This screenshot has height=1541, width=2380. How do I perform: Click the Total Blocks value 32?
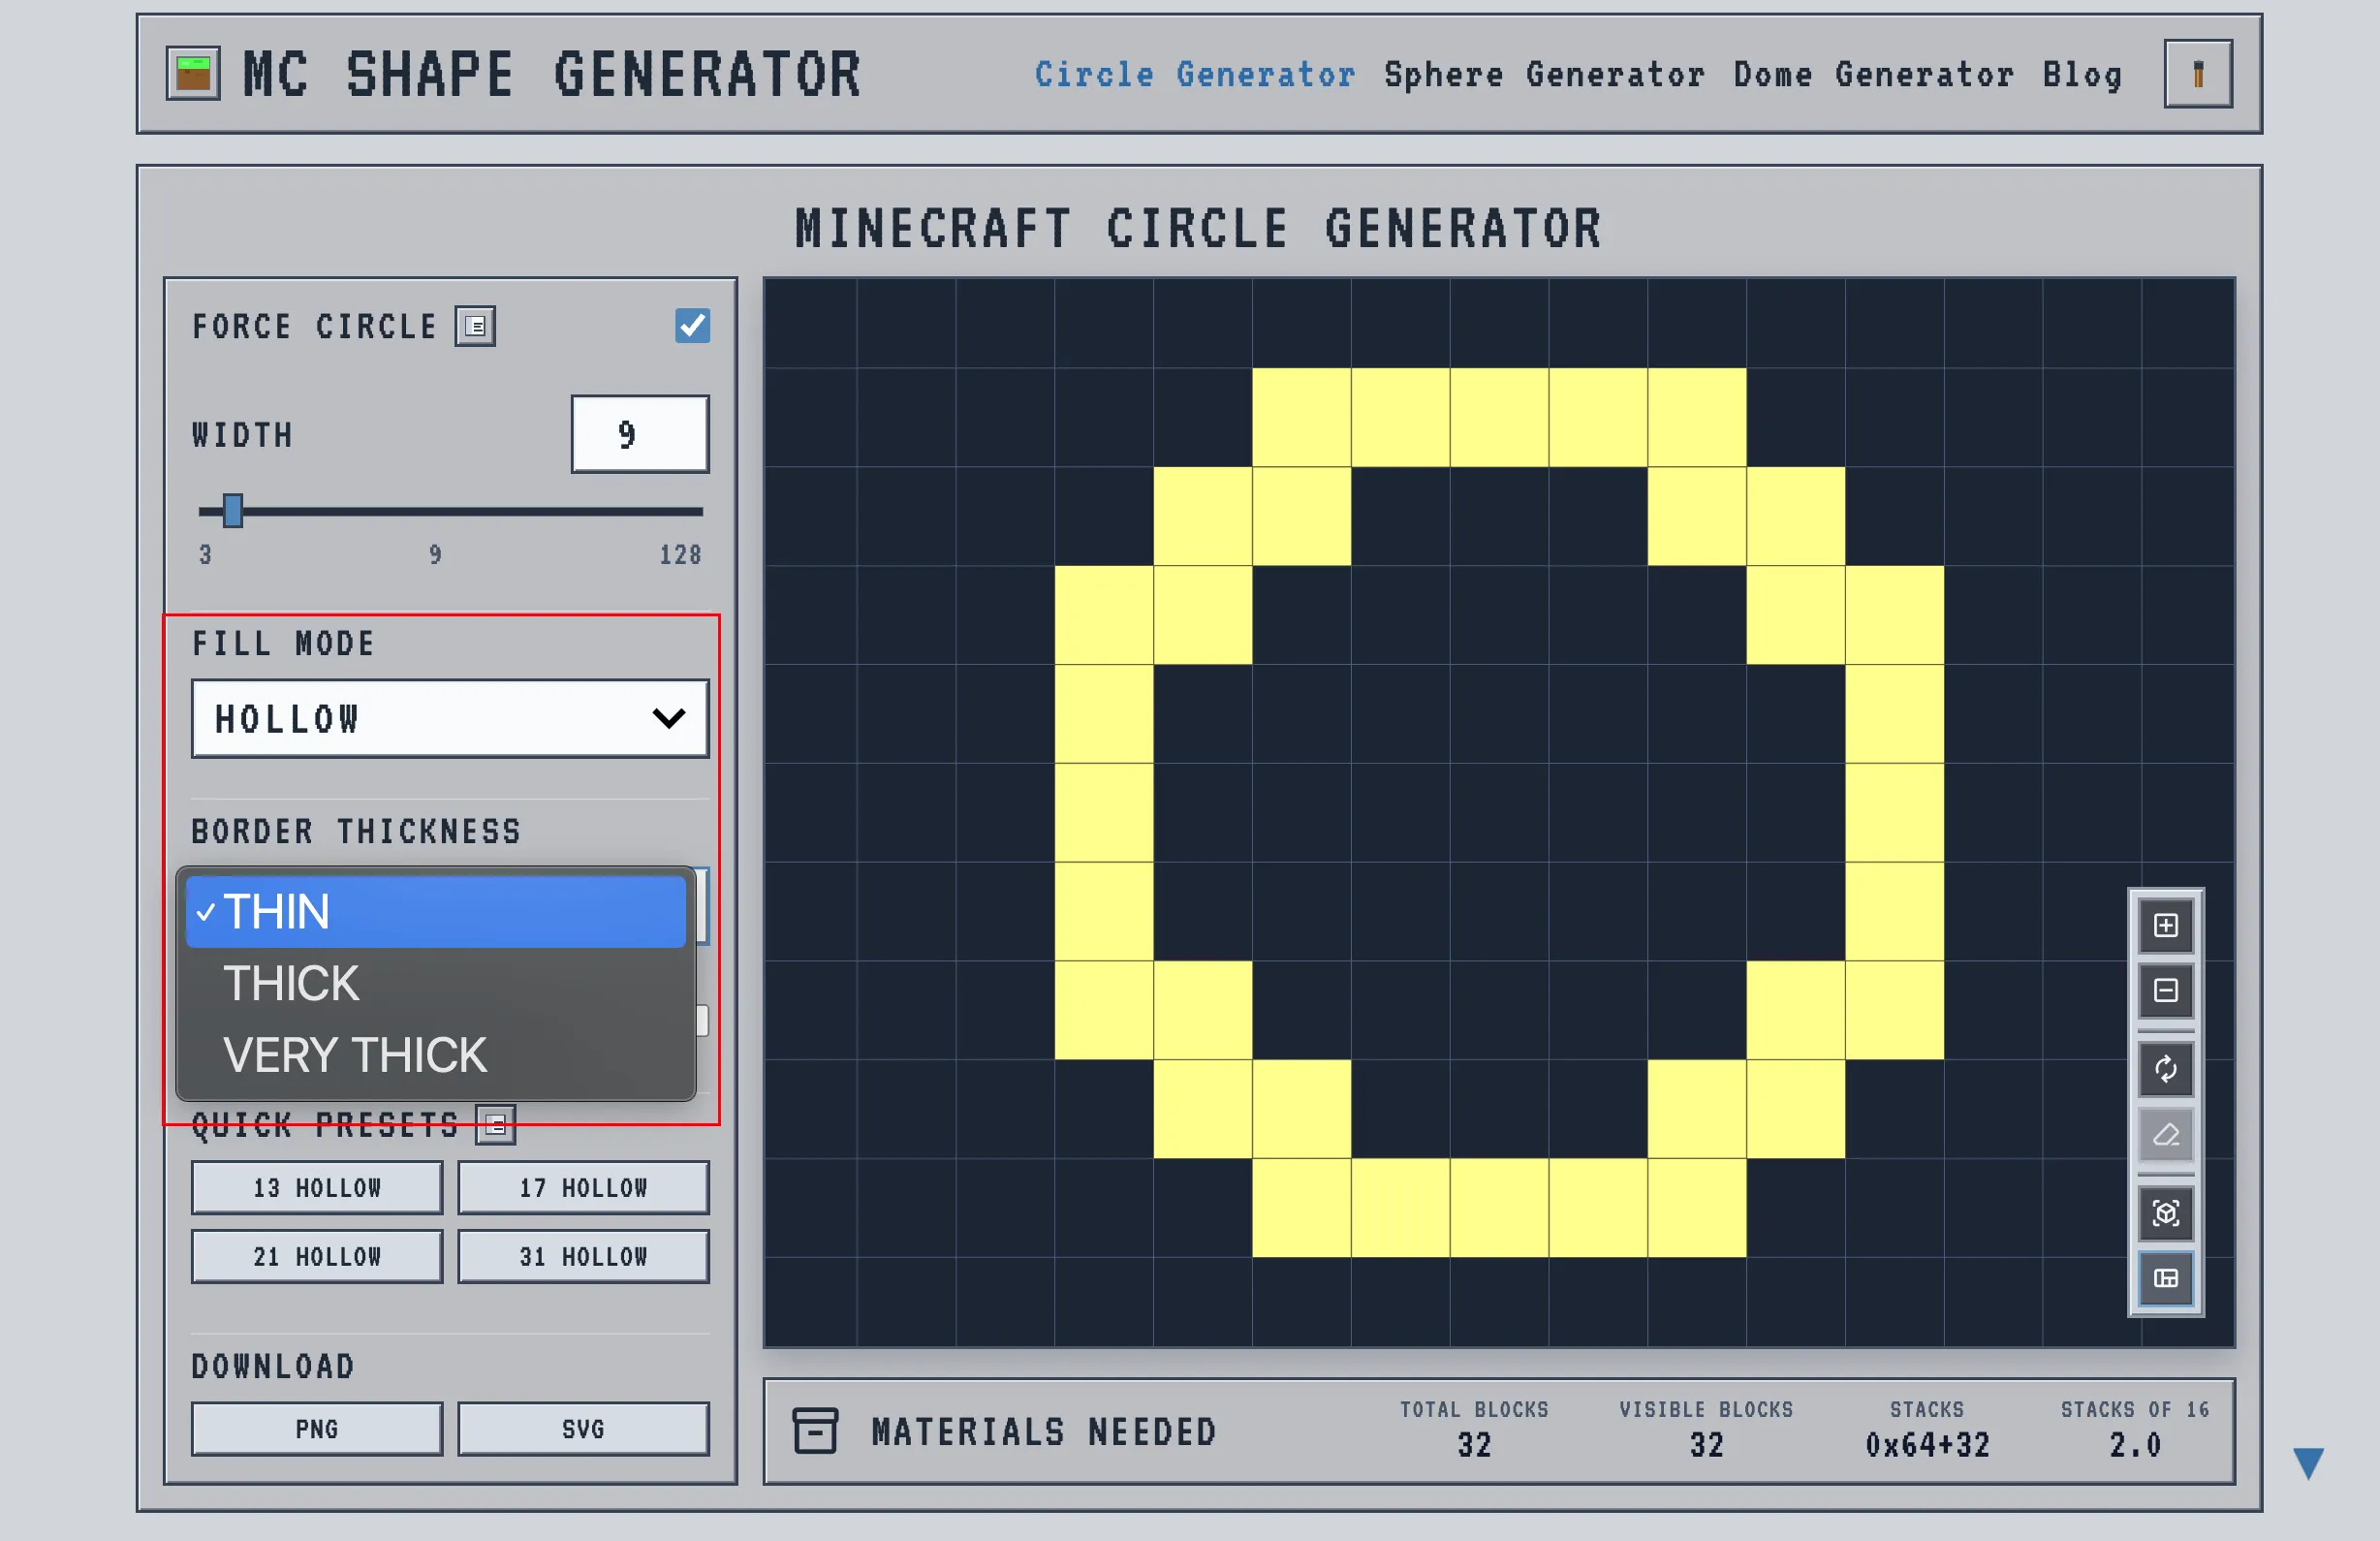pyautogui.click(x=1474, y=1445)
